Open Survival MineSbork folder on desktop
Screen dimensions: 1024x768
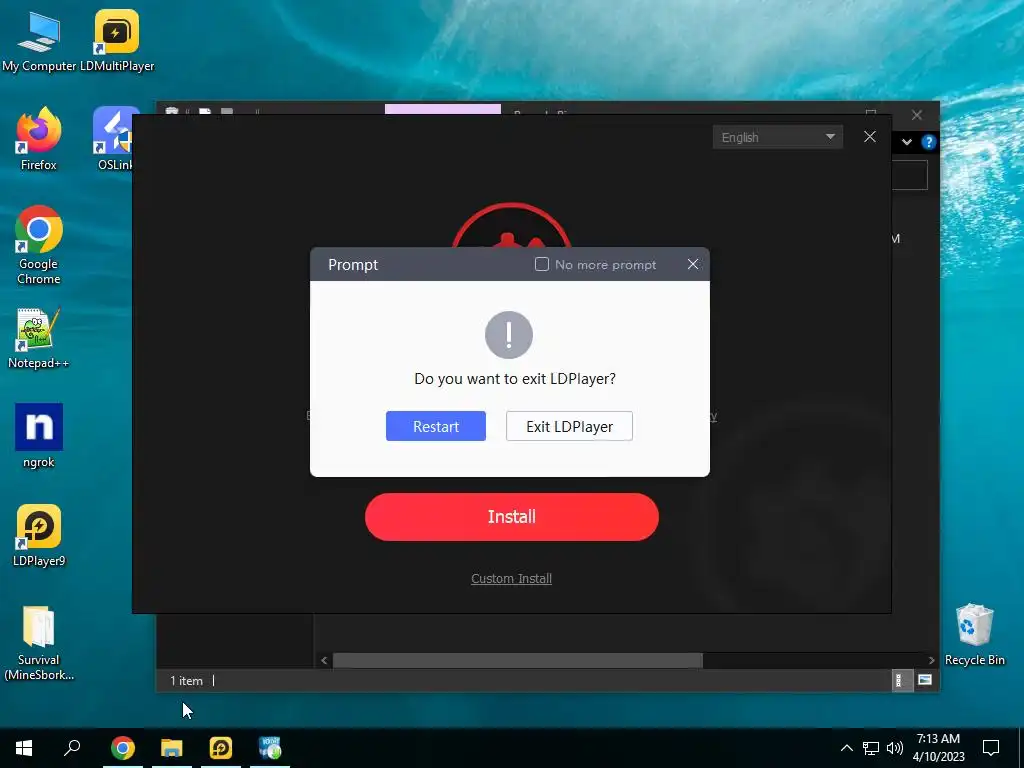[39, 643]
